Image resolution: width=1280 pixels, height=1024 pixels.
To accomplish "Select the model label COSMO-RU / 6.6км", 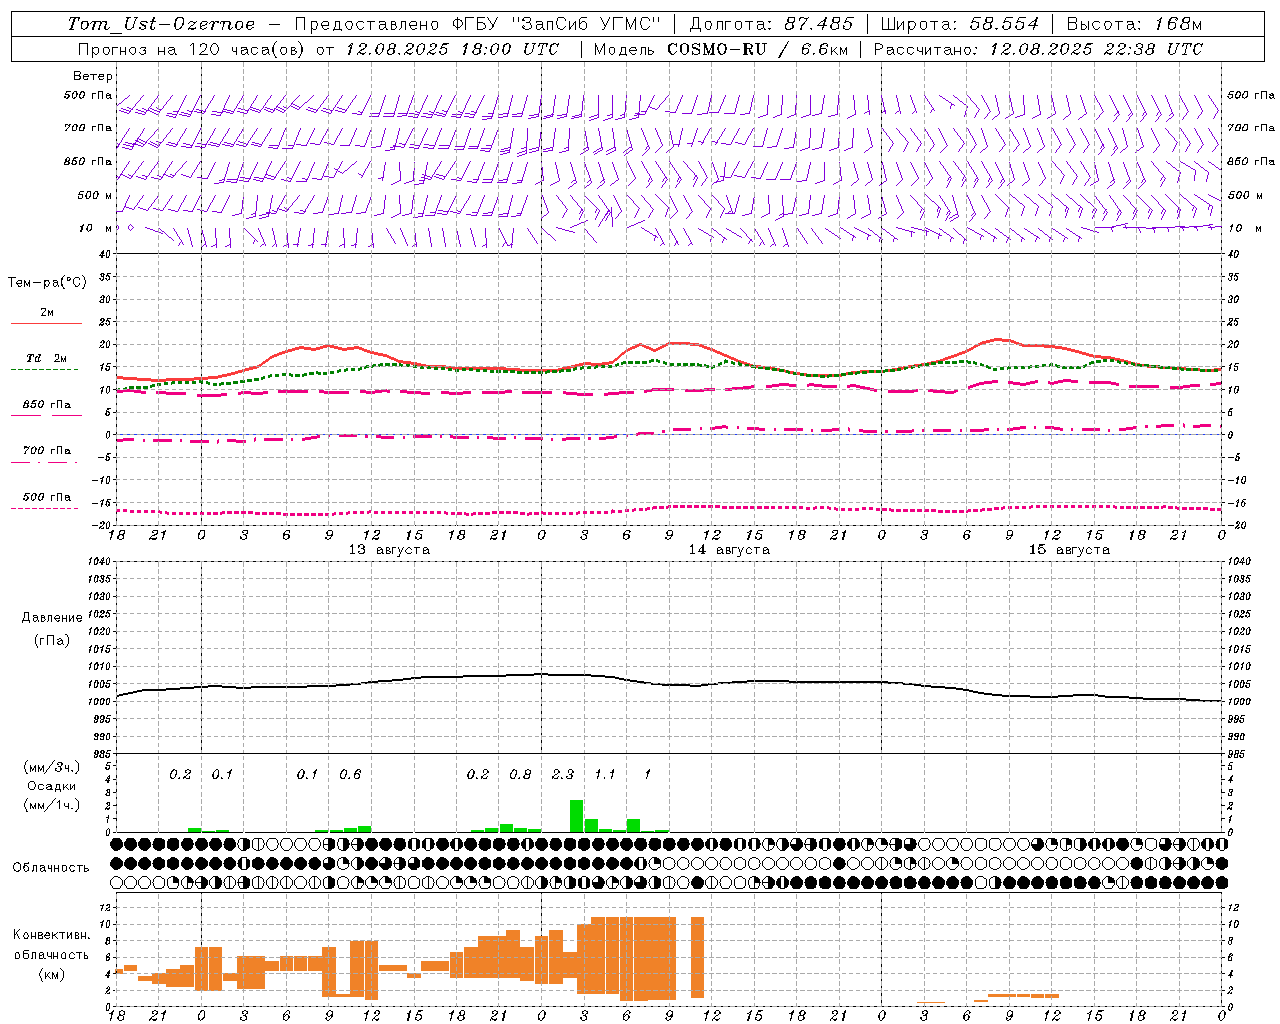I will 759,49.
